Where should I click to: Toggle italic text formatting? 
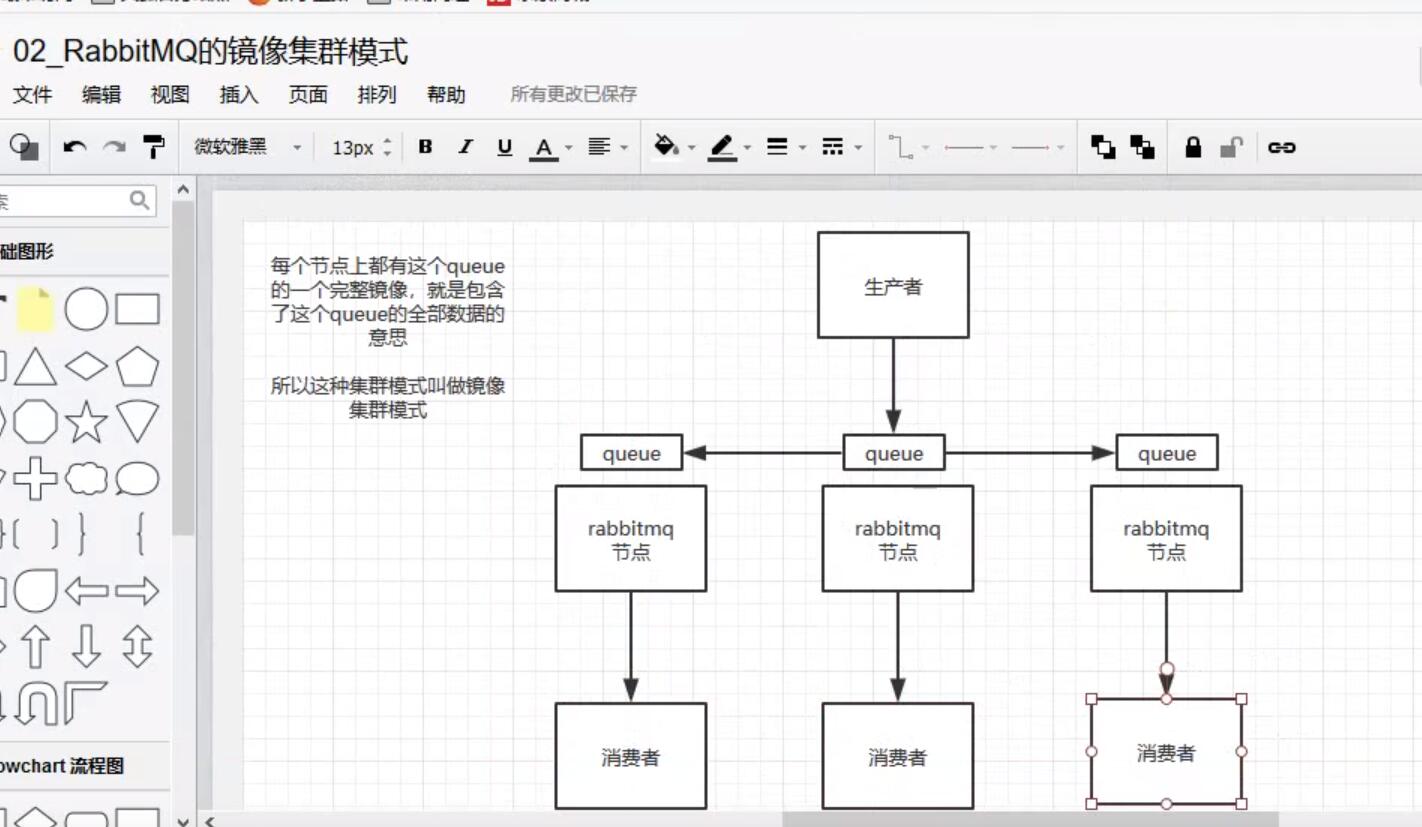tap(465, 147)
